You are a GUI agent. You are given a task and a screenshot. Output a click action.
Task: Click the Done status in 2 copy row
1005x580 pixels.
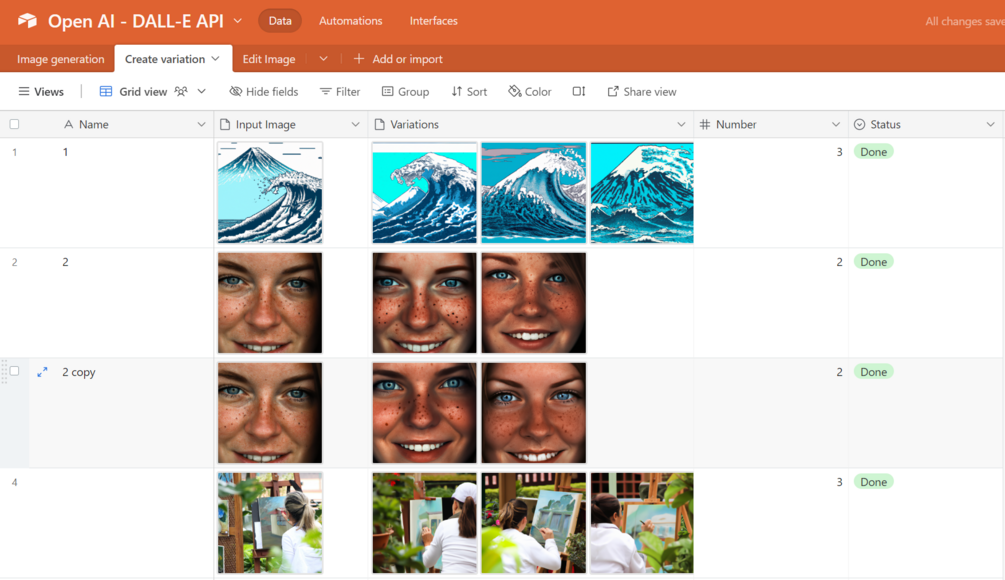pos(873,372)
